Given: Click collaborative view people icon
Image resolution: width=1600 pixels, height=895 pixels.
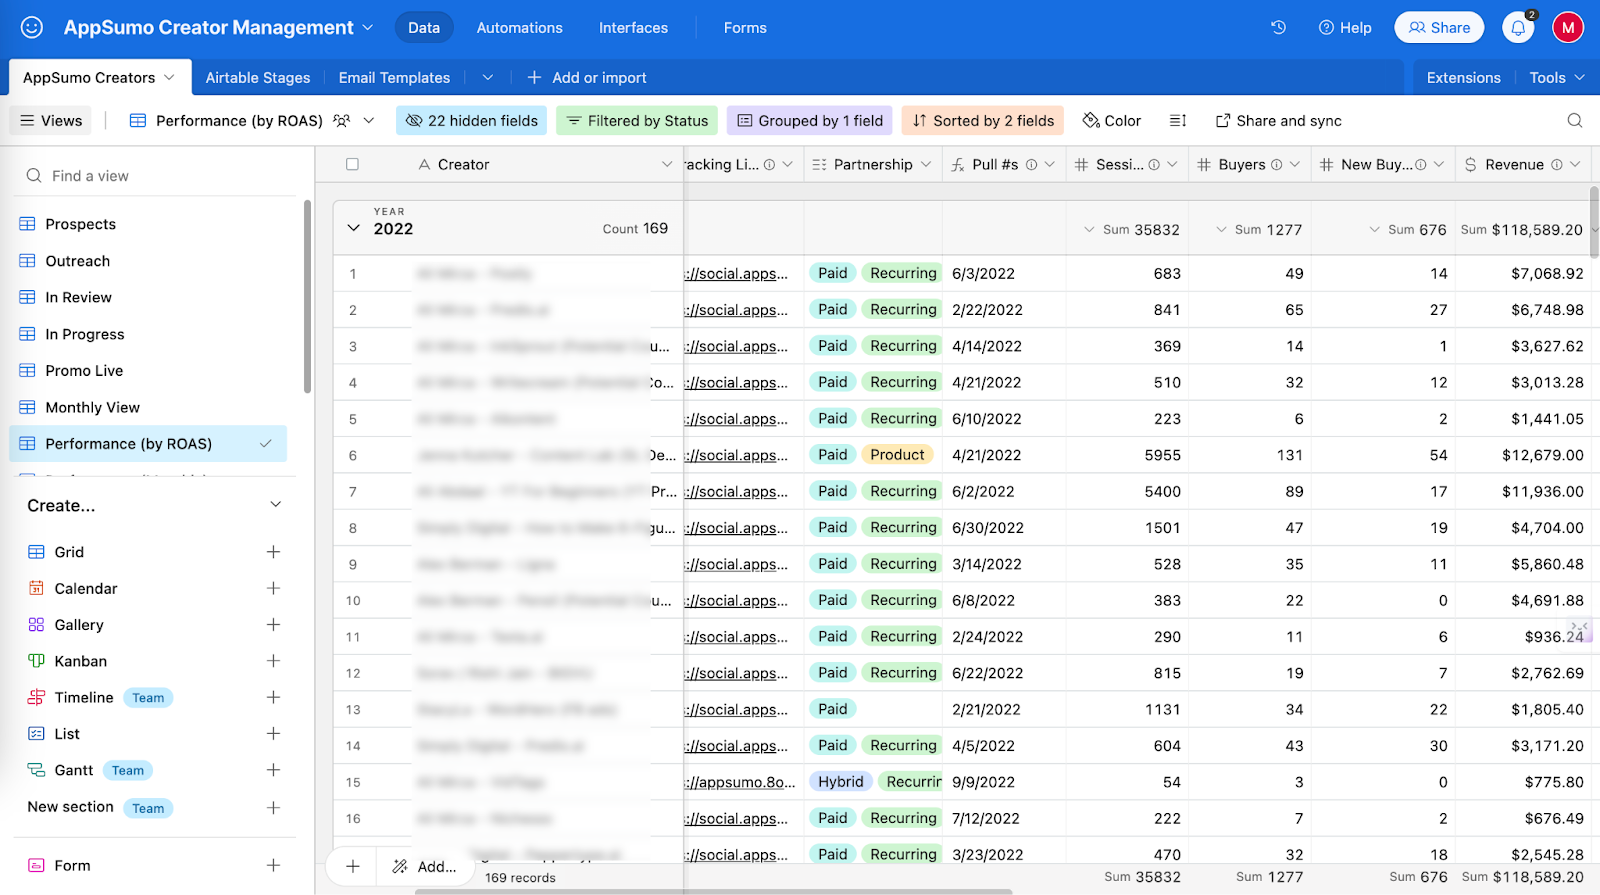Looking at the screenshot, I should (342, 121).
